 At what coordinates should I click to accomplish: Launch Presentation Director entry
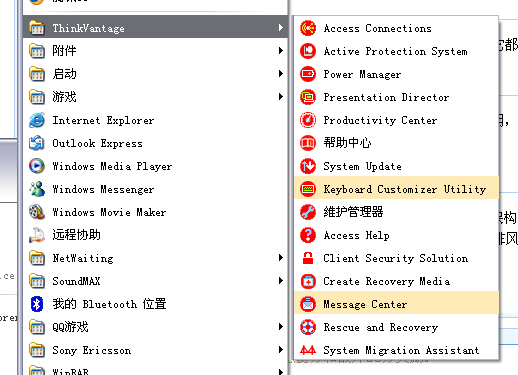[x=396, y=97]
